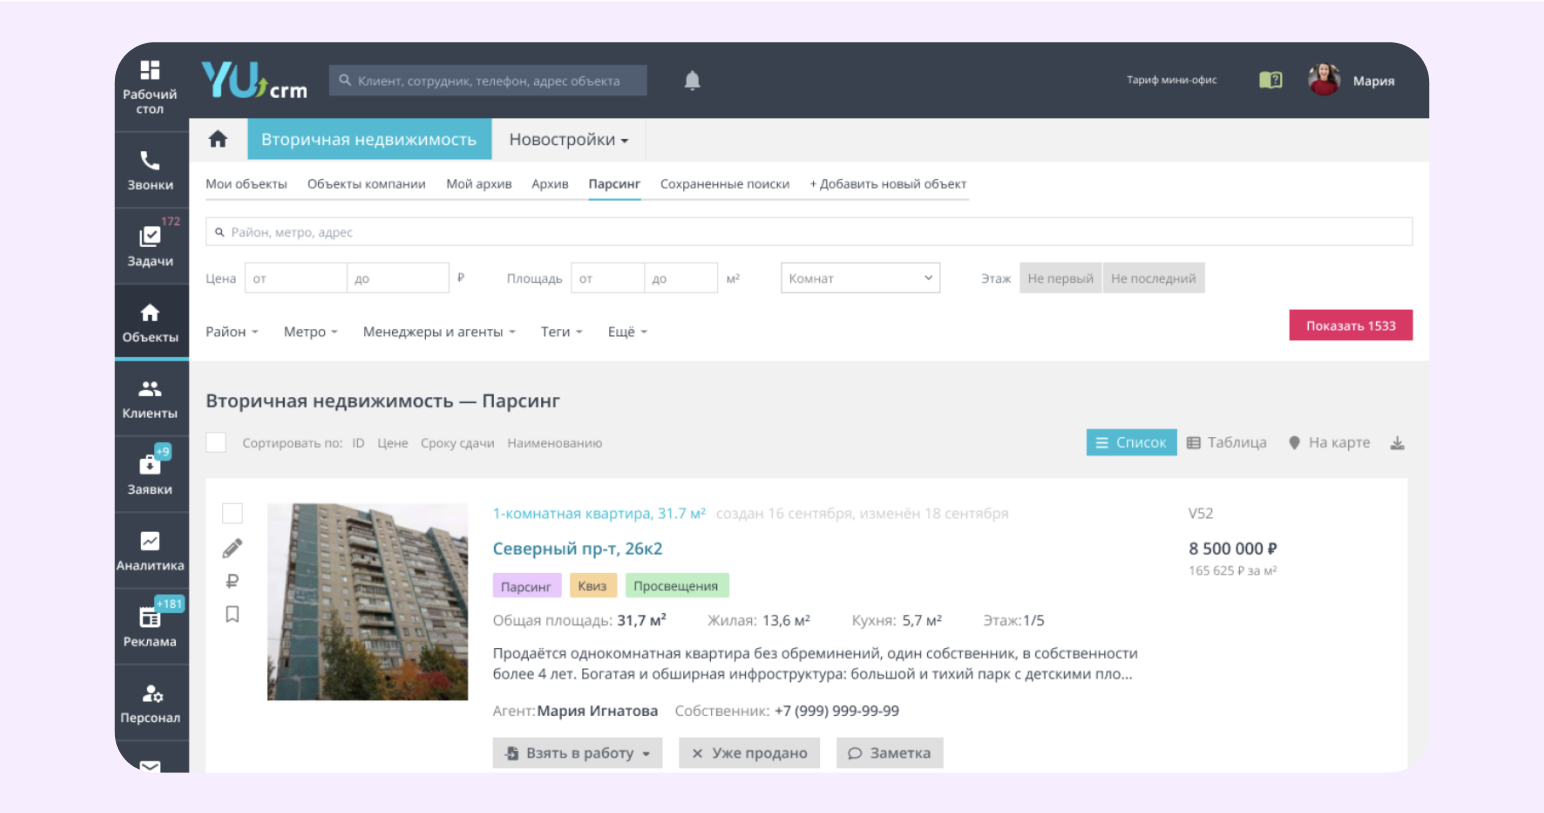Go to Клиенты in the sidebar
This screenshot has height=813, width=1544.
150,398
